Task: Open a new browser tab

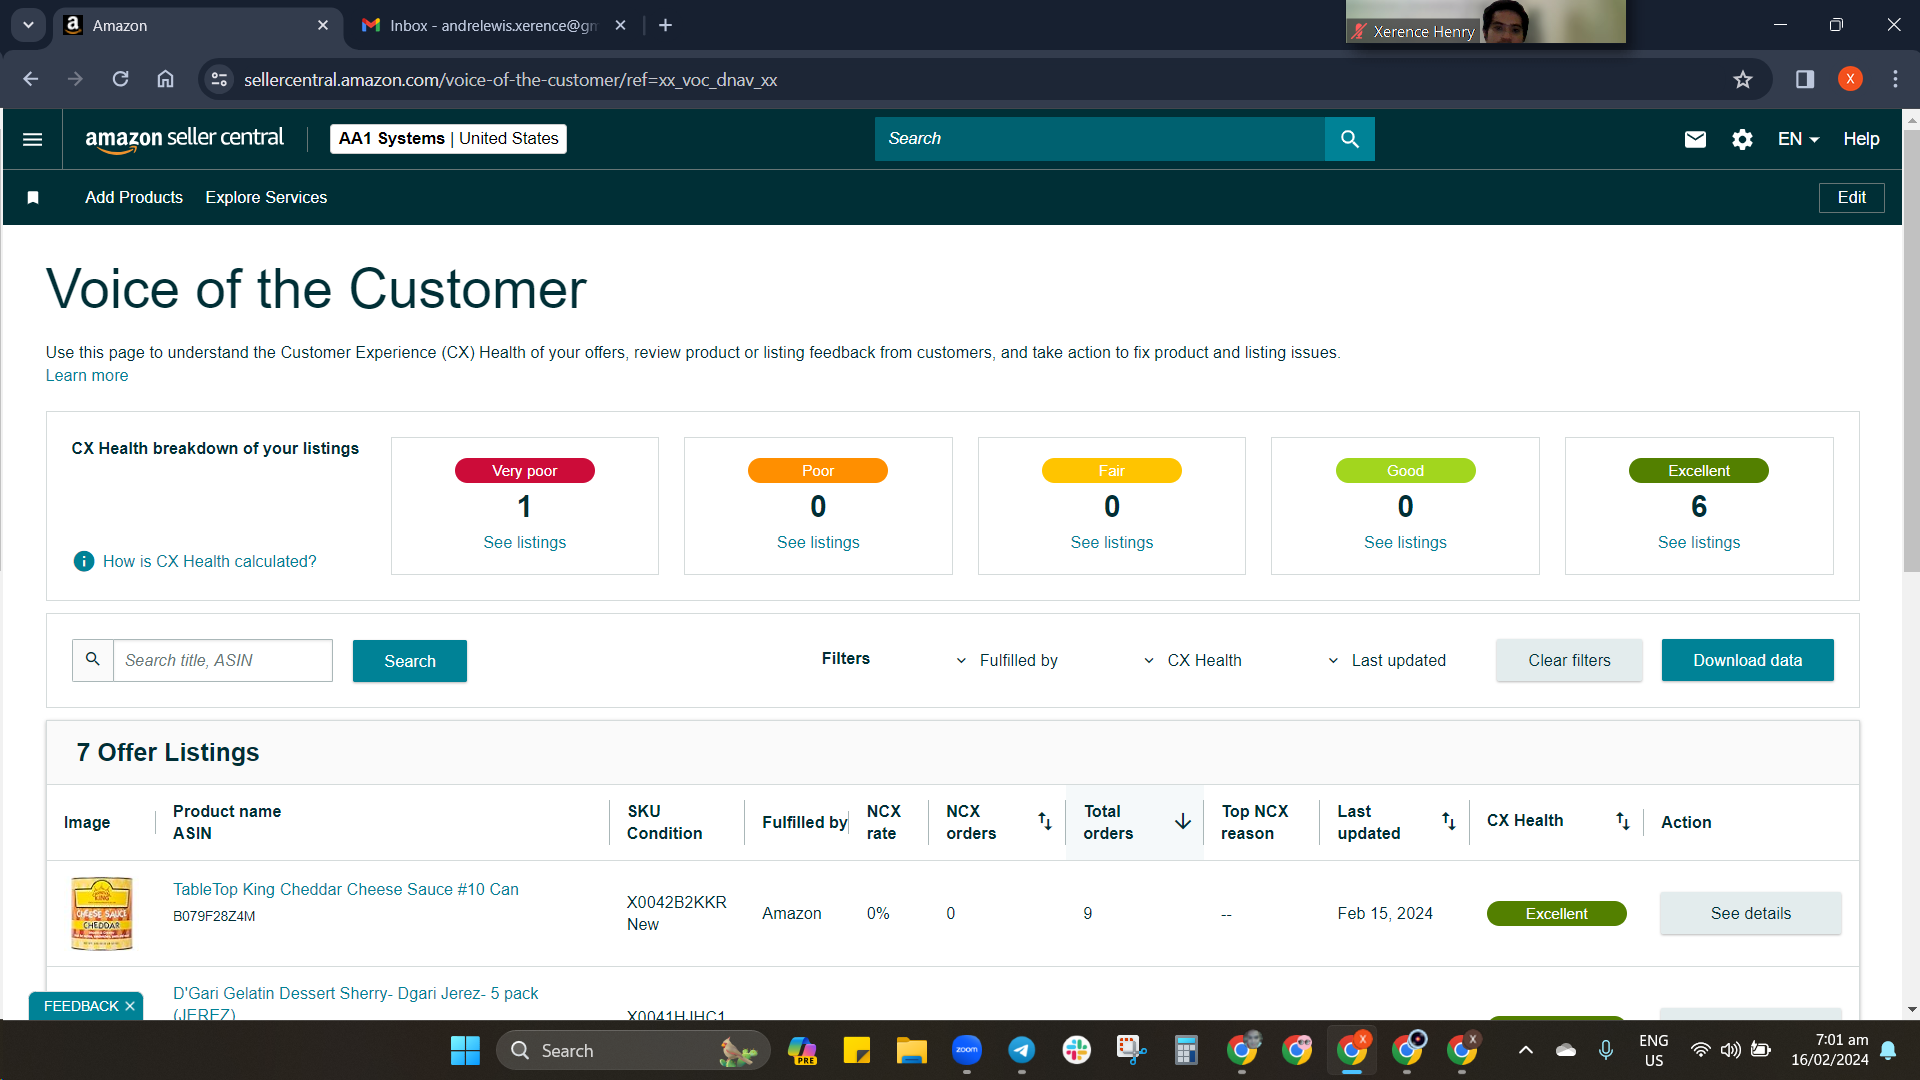Action: (x=666, y=25)
